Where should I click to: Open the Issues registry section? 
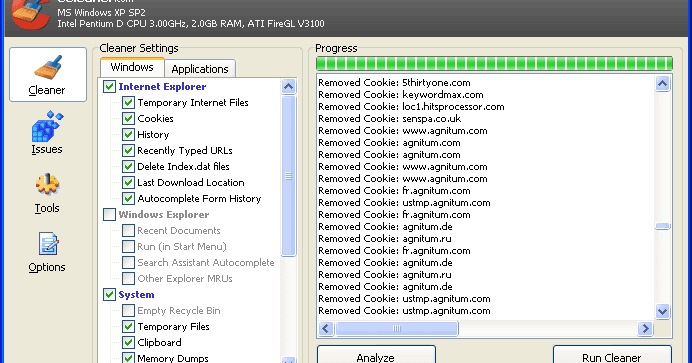[47, 133]
